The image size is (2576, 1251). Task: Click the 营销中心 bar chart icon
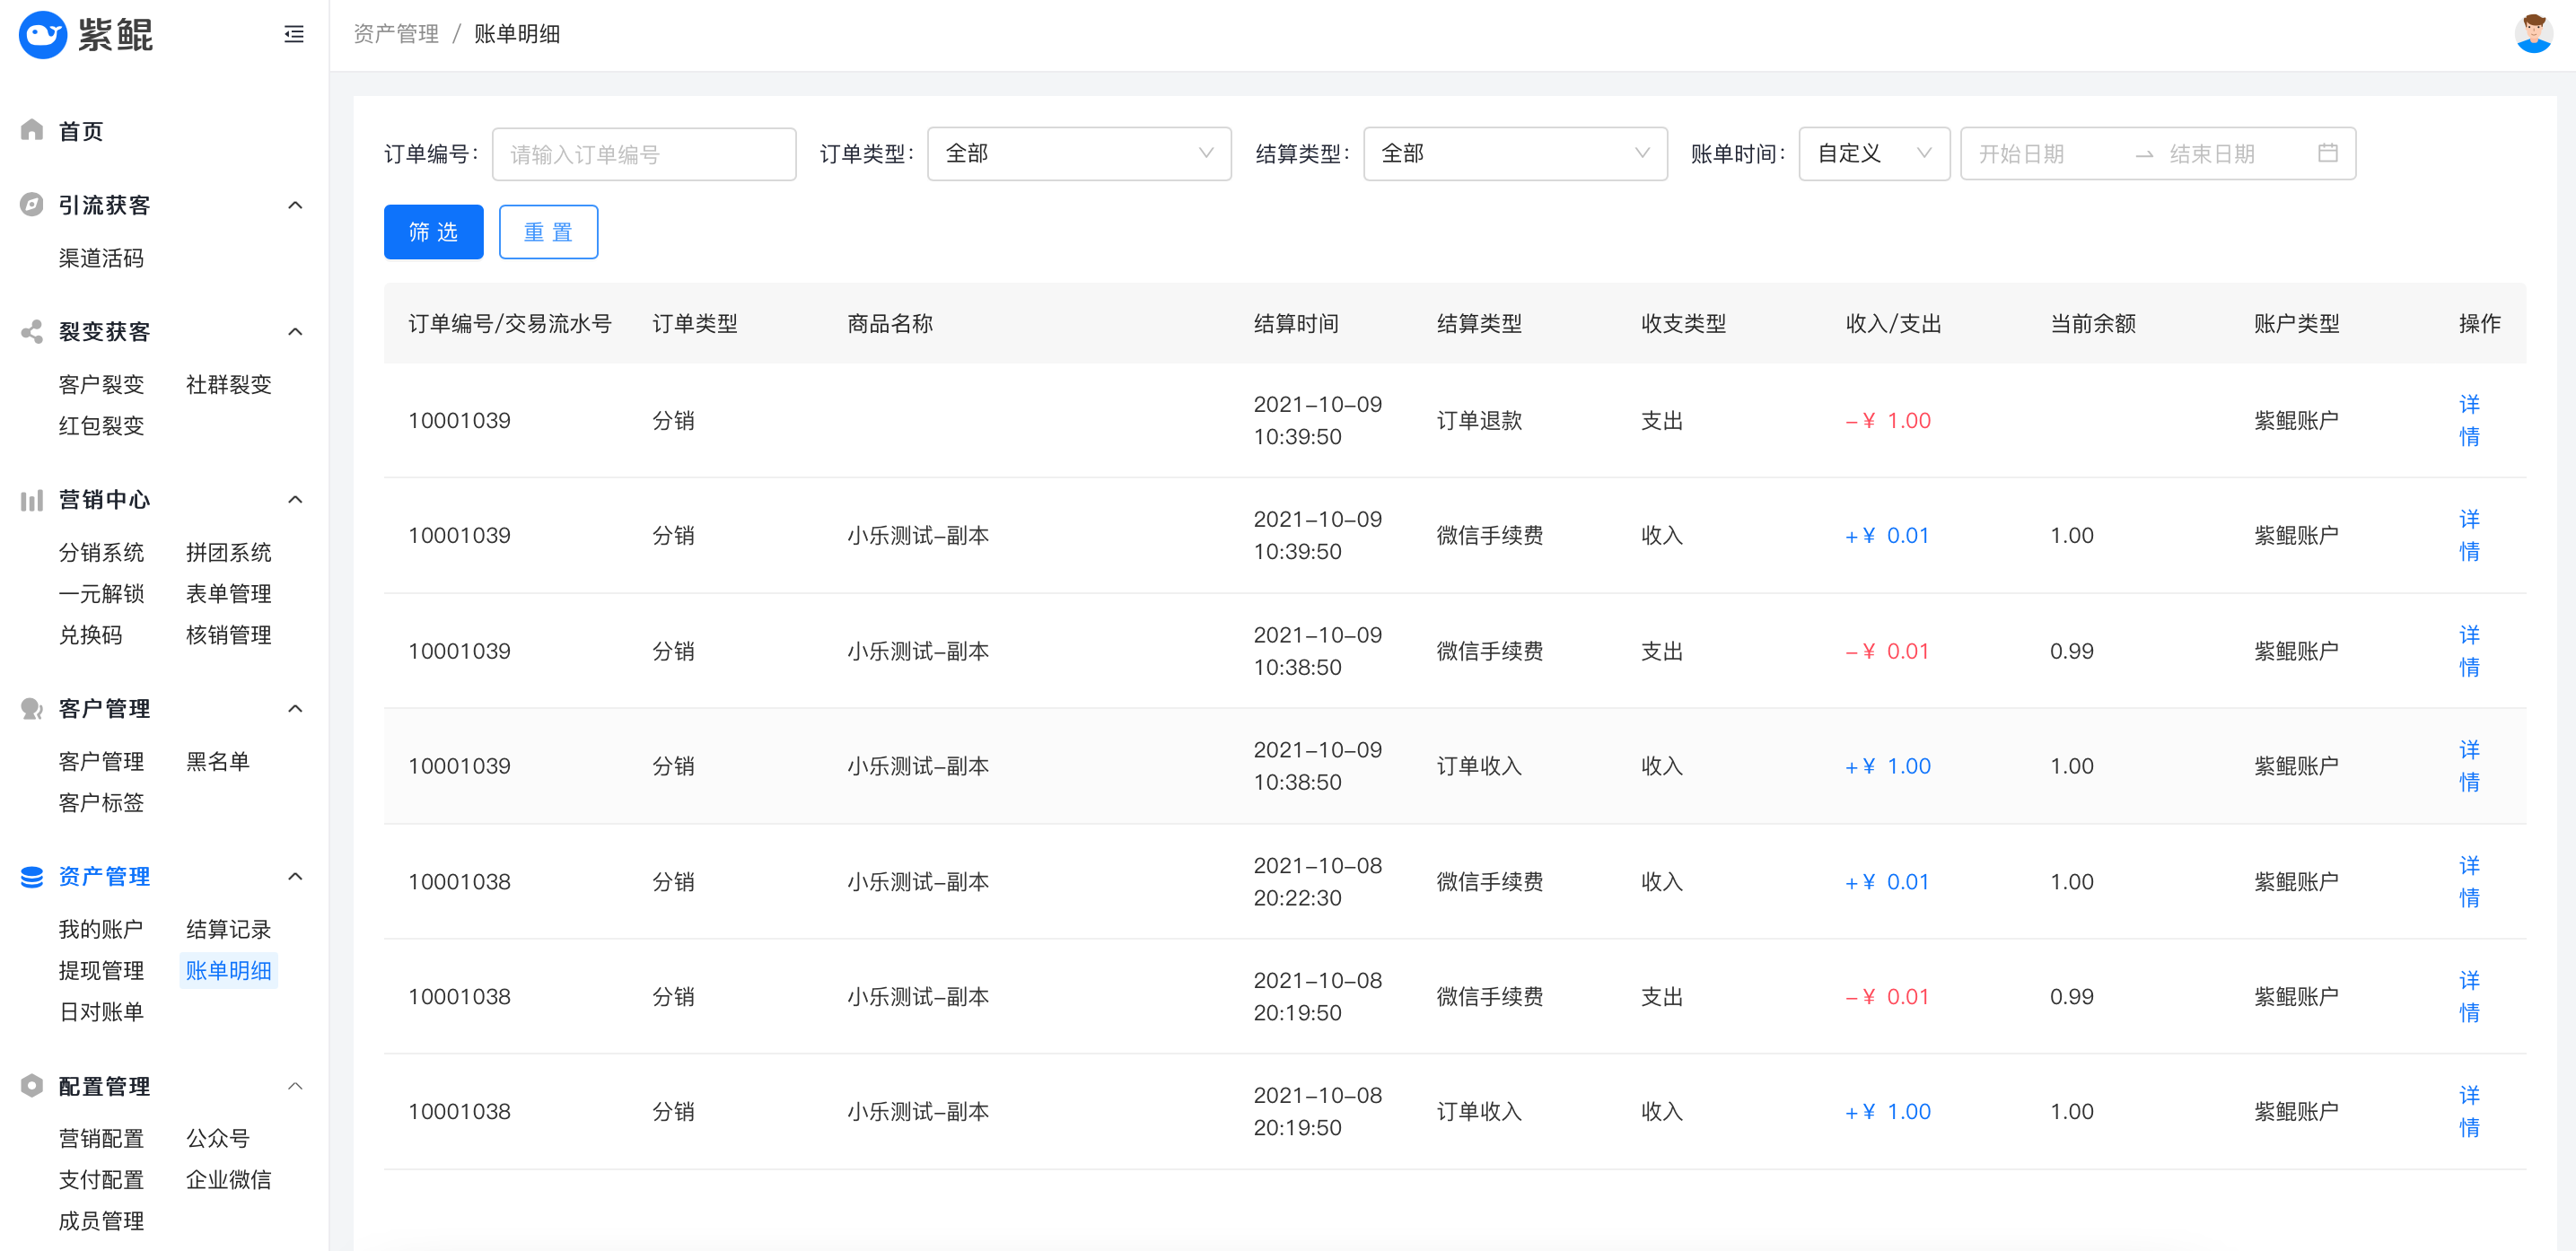coord(32,499)
